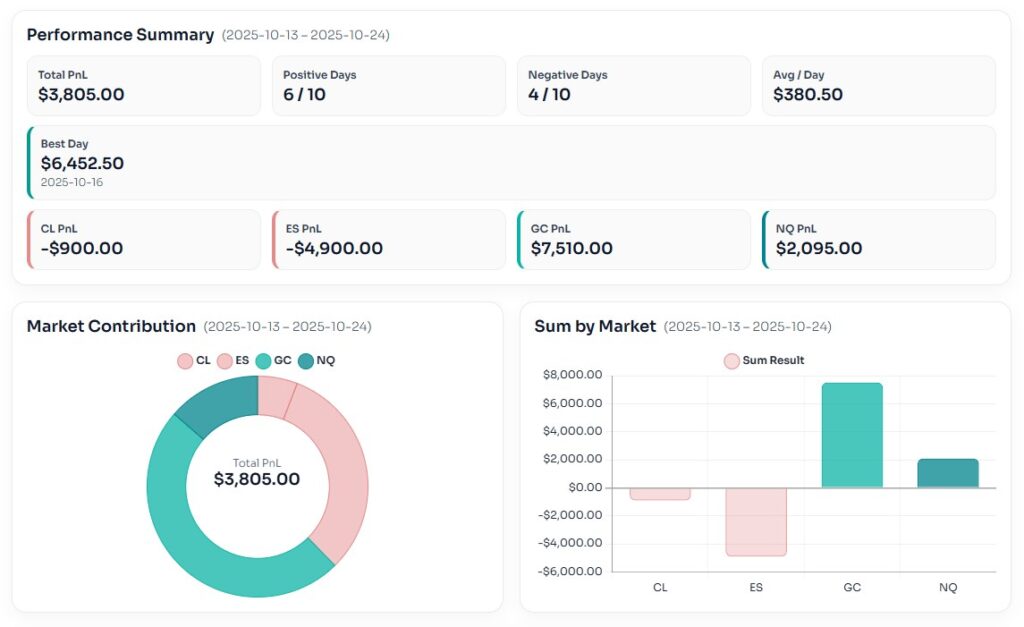
Task: Toggle the Sum Result legend item
Action: click(x=764, y=361)
